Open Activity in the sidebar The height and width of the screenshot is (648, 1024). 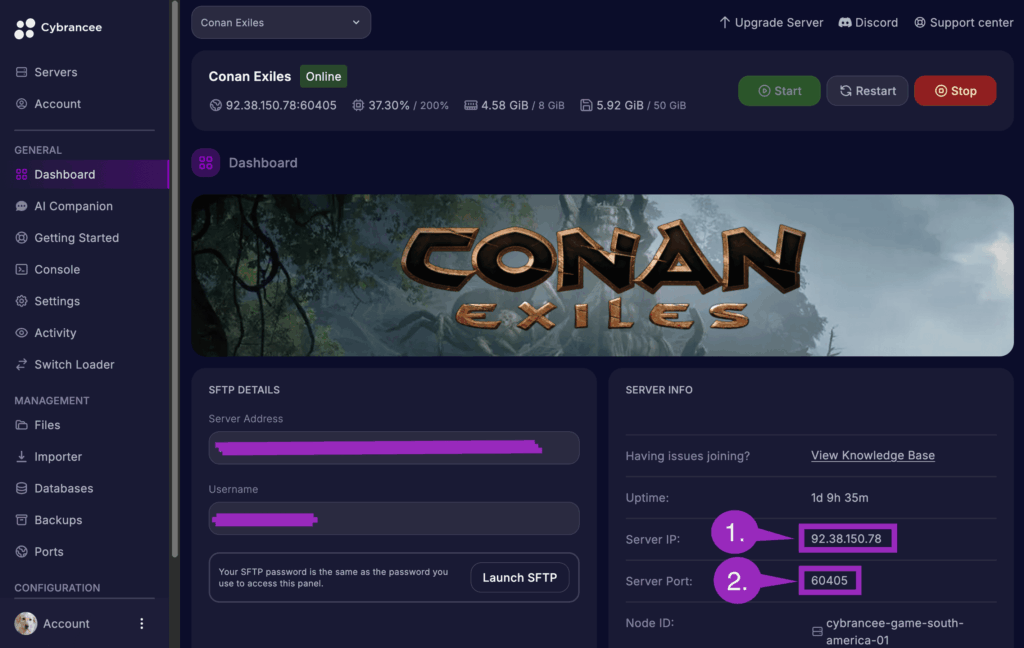[x=55, y=332]
